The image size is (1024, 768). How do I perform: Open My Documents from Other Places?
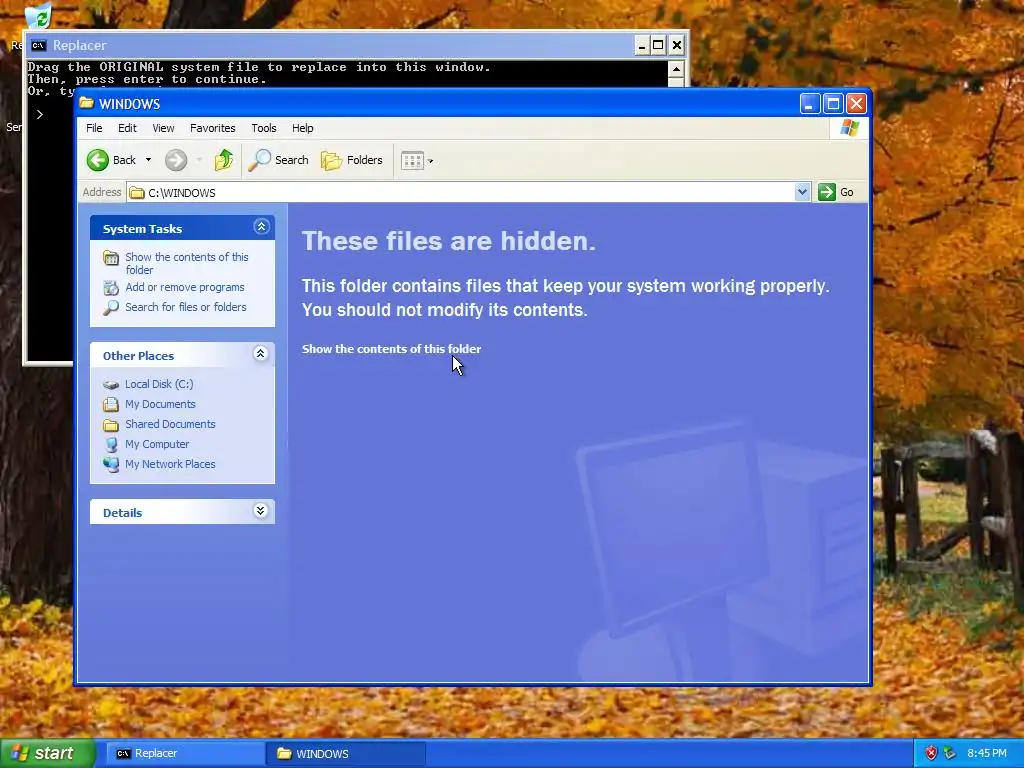pyautogui.click(x=160, y=404)
